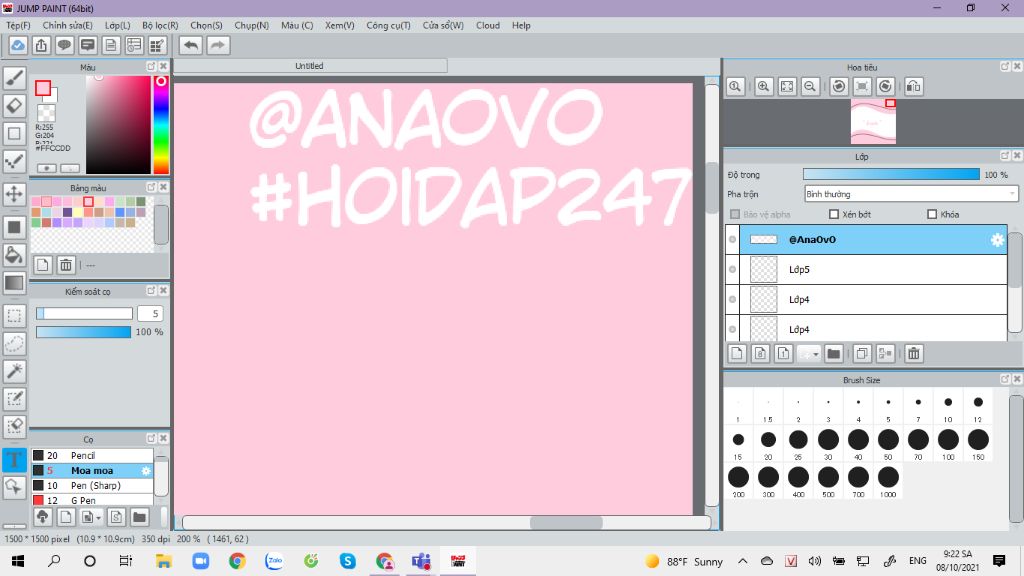Delete layer with layer panel trash icon
The width and height of the screenshot is (1024, 576).
pyautogui.click(x=914, y=353)
